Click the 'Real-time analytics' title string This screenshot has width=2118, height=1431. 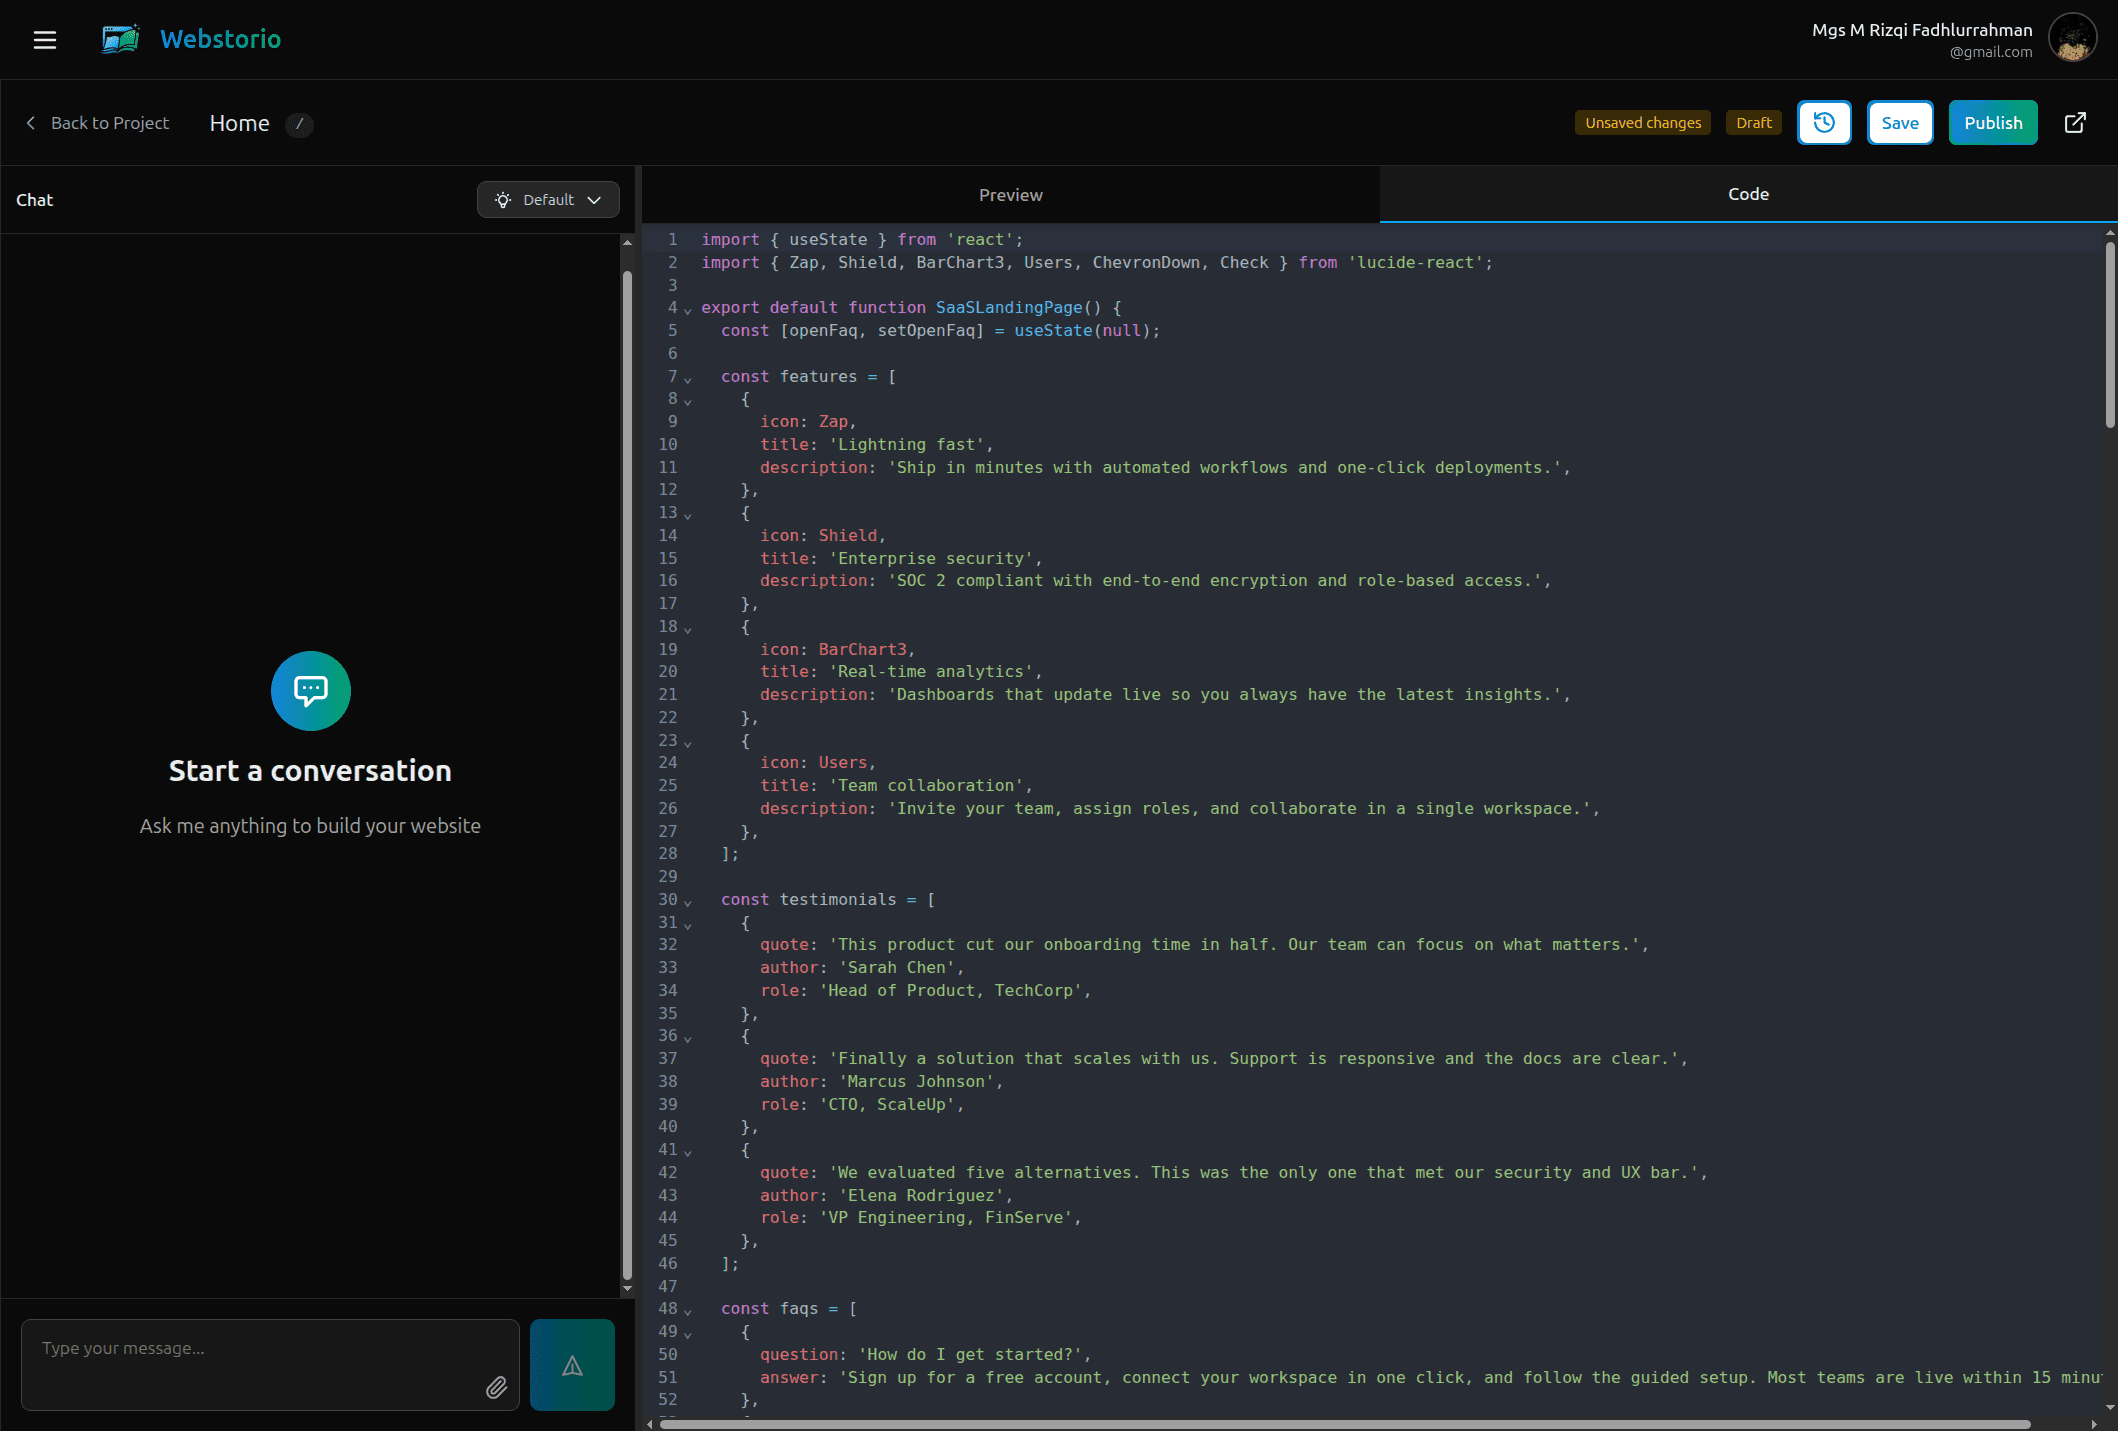click(931, 672)
